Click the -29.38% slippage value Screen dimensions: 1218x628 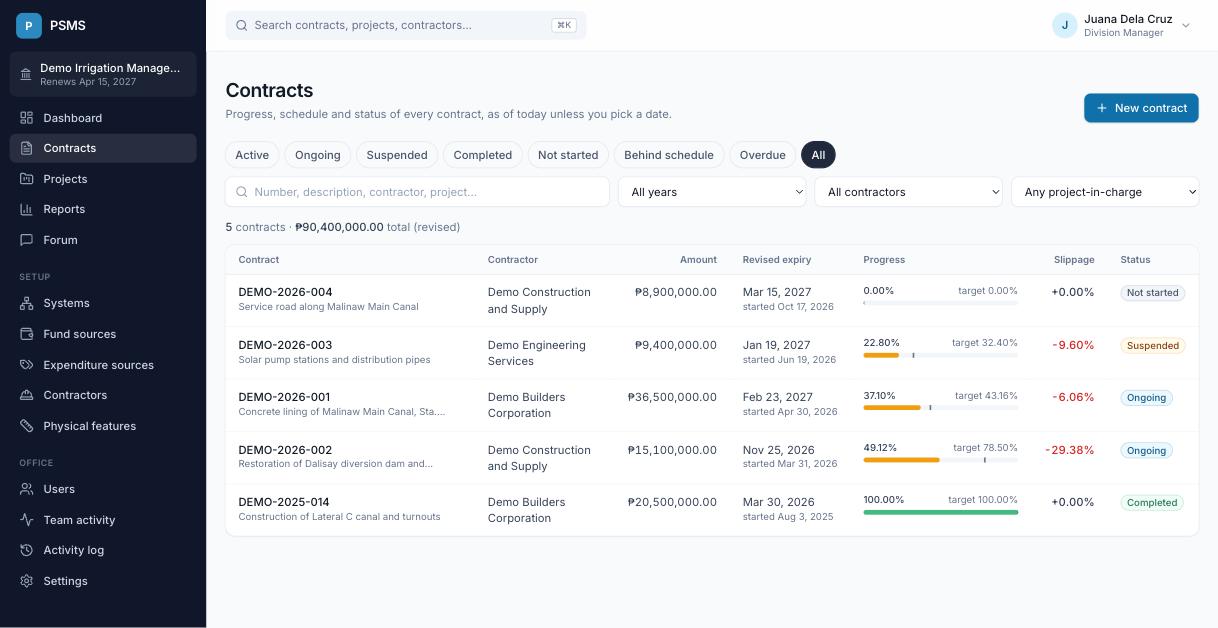1069,450
